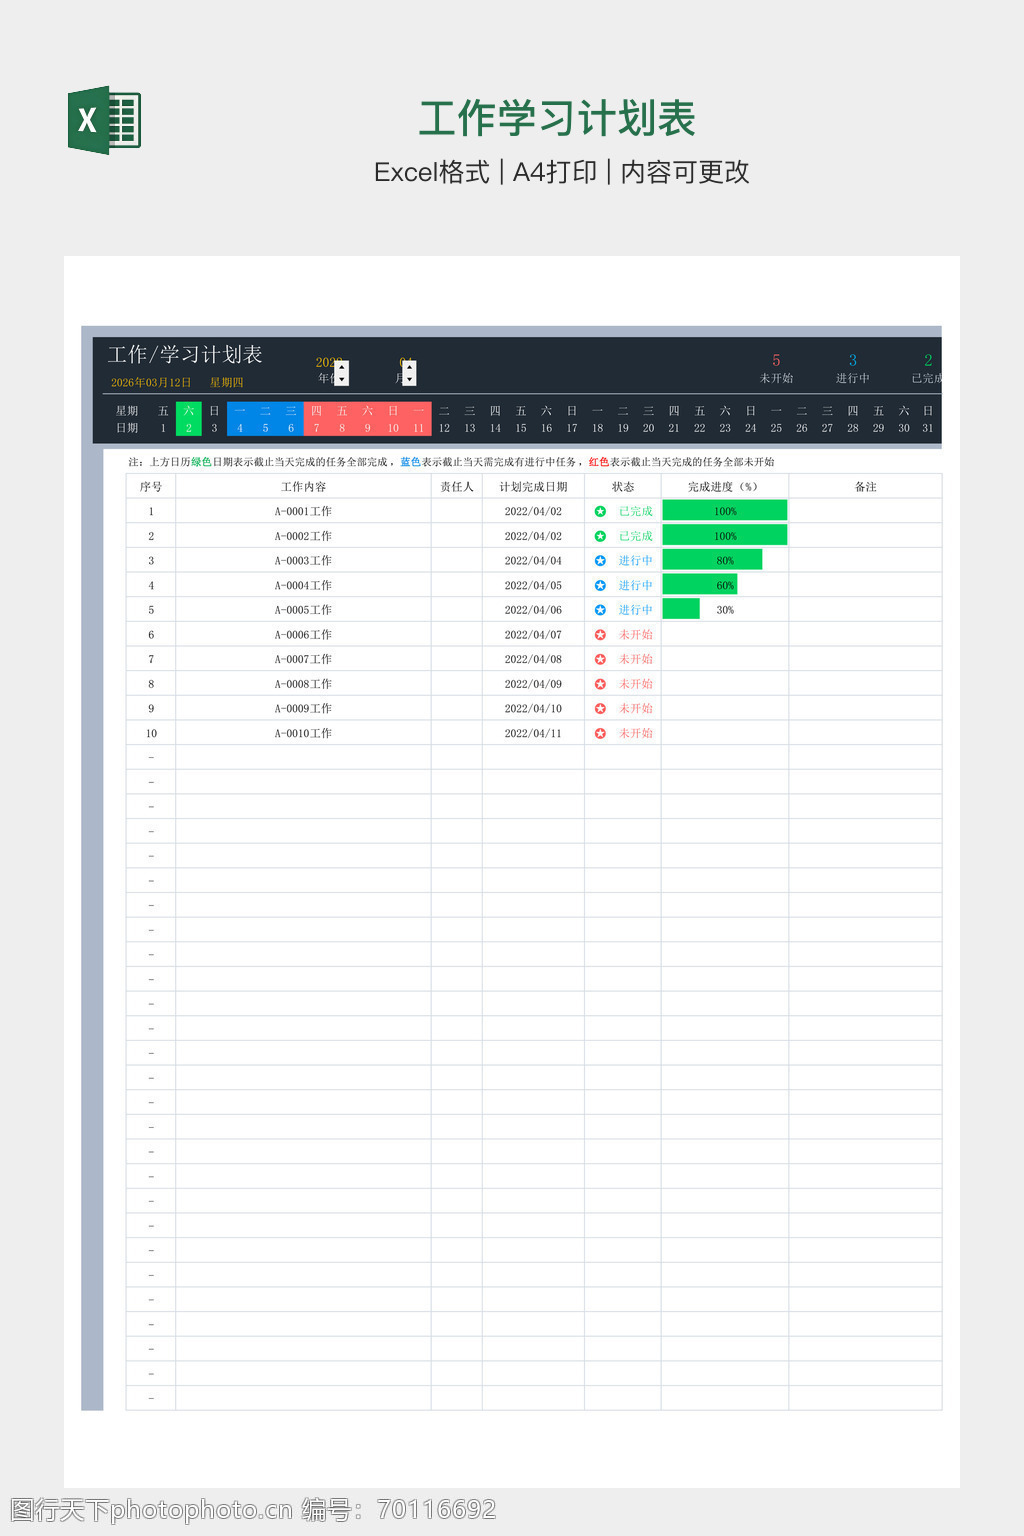Click the blue status icon for A-0004
Viewport: 1024px width, 1536px height.
(600, 585)
